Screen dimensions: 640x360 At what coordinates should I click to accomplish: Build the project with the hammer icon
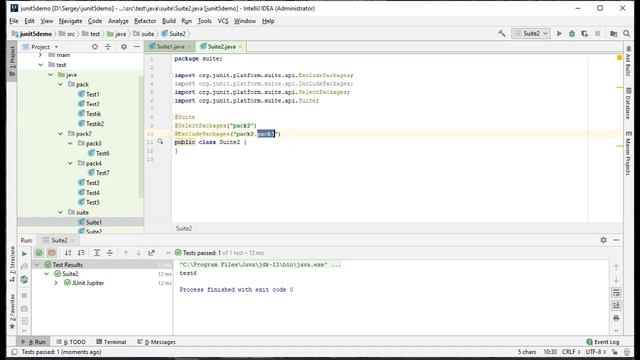click(502, 34)
